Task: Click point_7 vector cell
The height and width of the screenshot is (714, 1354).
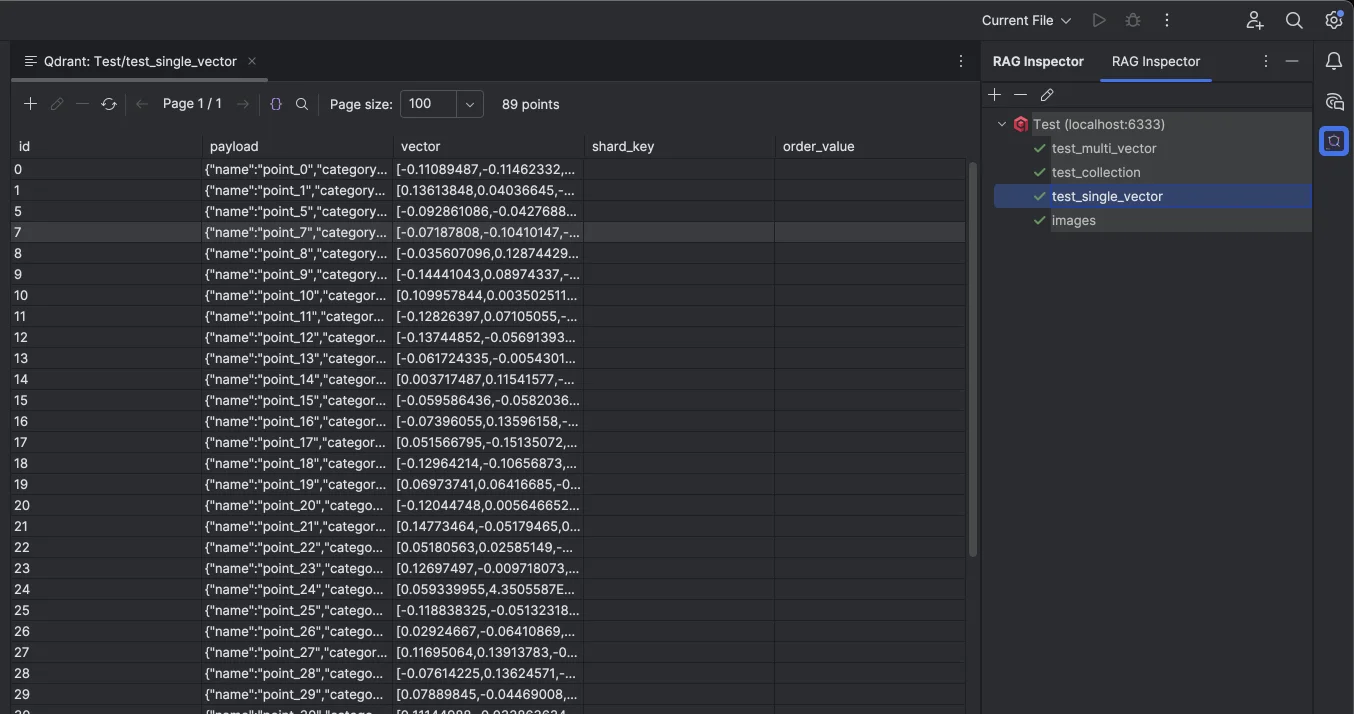Action: 488,232
